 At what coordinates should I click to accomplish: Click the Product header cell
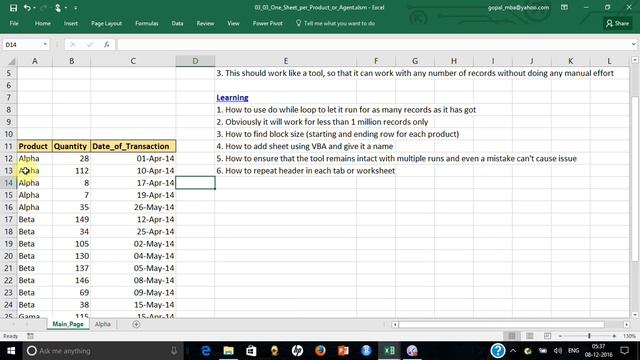click(35, 146)
